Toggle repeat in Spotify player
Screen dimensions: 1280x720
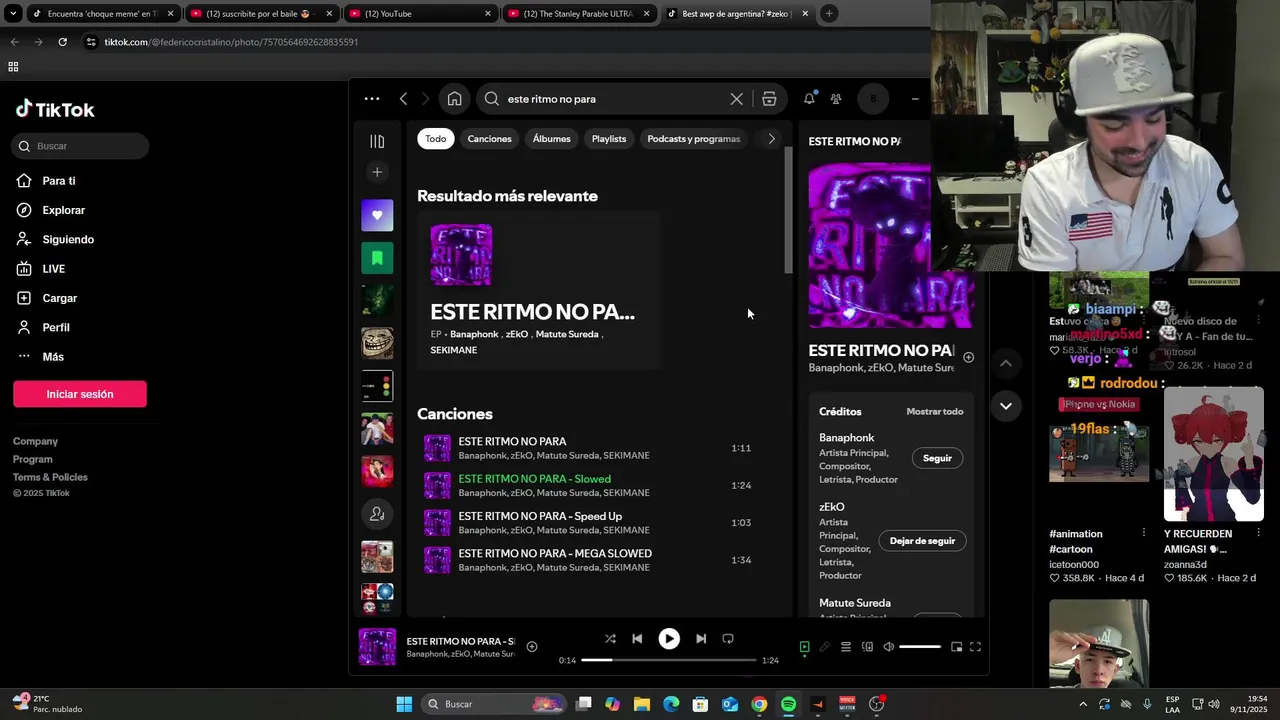[x=728, y=639]
